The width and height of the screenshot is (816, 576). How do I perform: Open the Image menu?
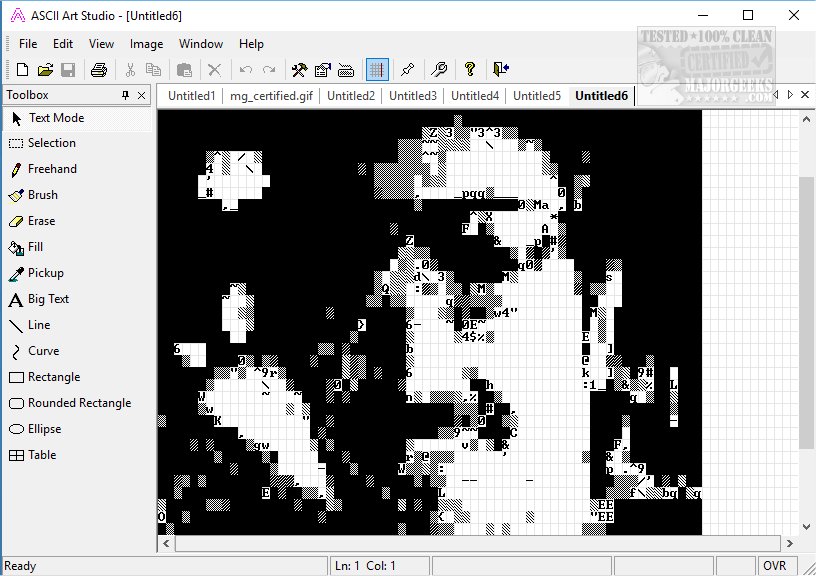(146, 43)
